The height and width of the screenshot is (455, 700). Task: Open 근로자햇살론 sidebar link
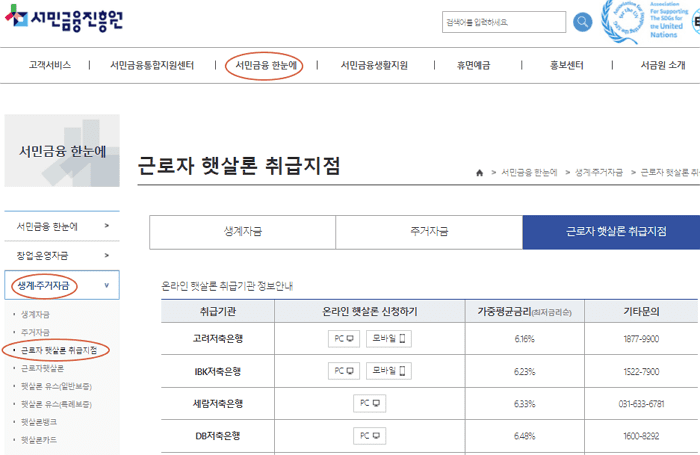pos(42,368)
